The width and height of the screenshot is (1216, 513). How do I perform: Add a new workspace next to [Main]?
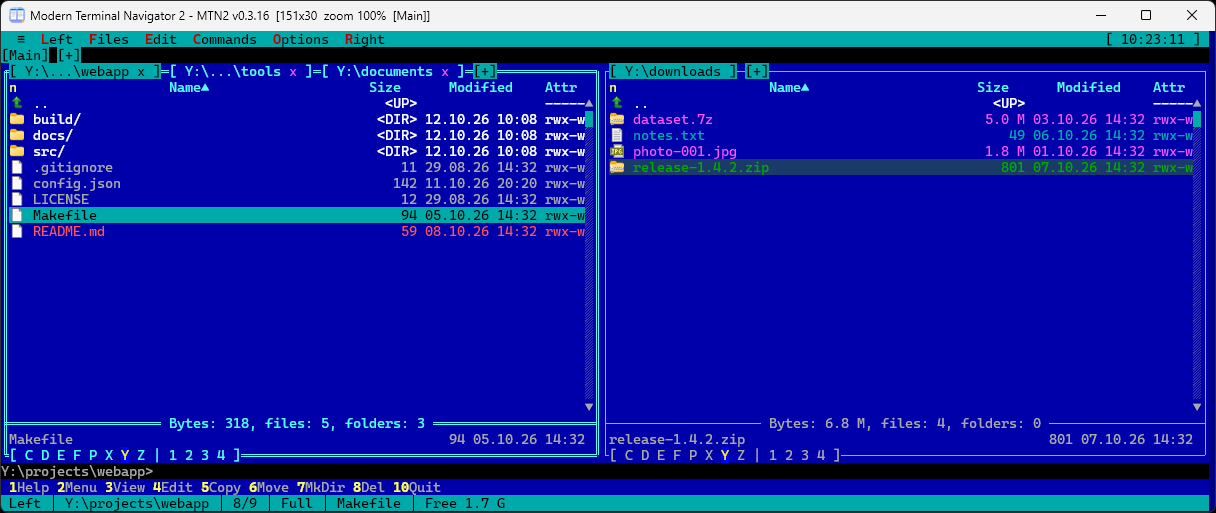(x=69, y=55)
